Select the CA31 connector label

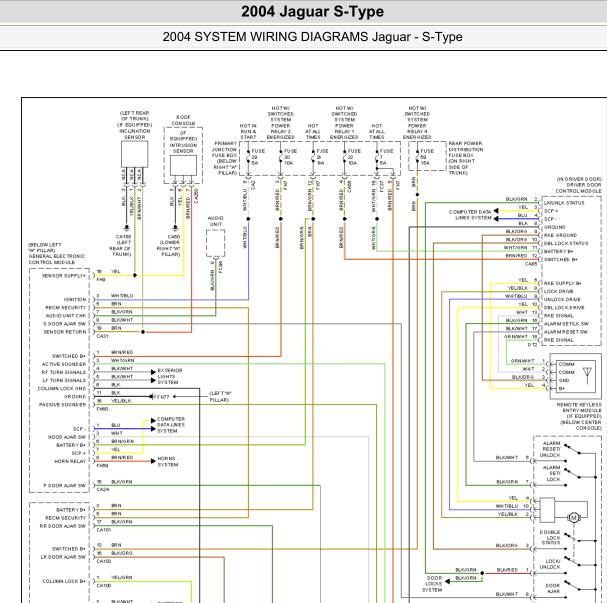coord(102,336)
